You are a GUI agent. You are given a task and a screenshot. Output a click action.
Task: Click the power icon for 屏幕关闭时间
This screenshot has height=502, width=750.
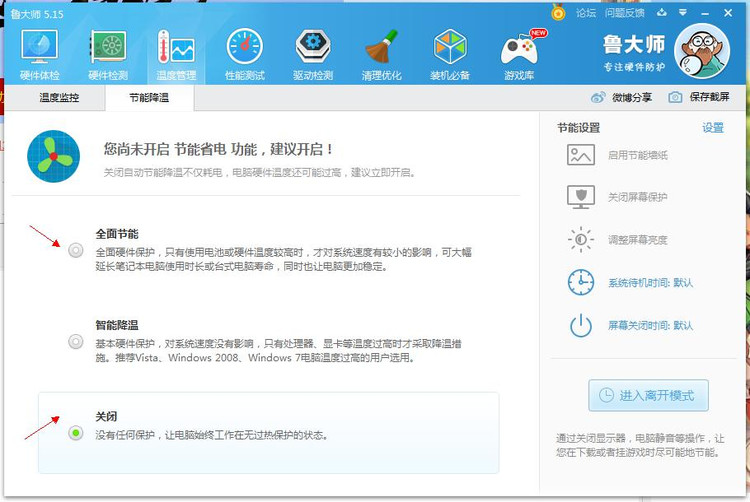pos(581,325)
